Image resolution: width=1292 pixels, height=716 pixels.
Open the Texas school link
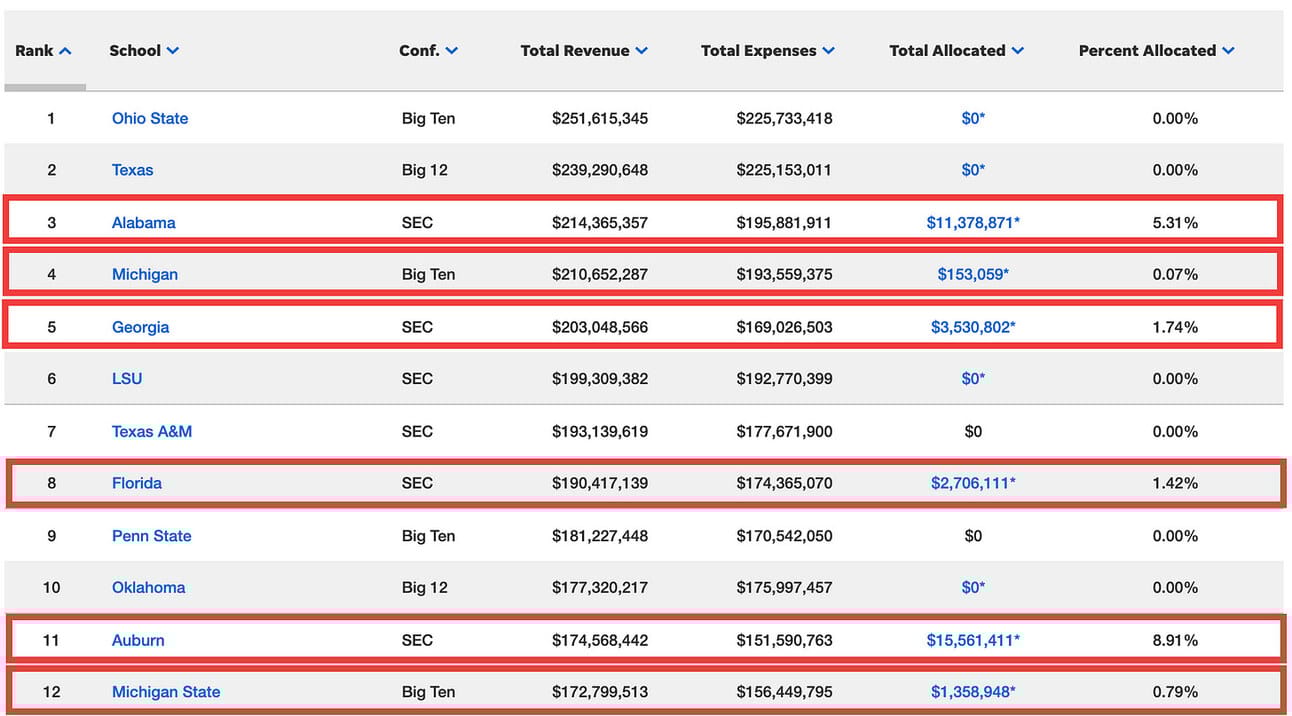[x=132, y=170]
